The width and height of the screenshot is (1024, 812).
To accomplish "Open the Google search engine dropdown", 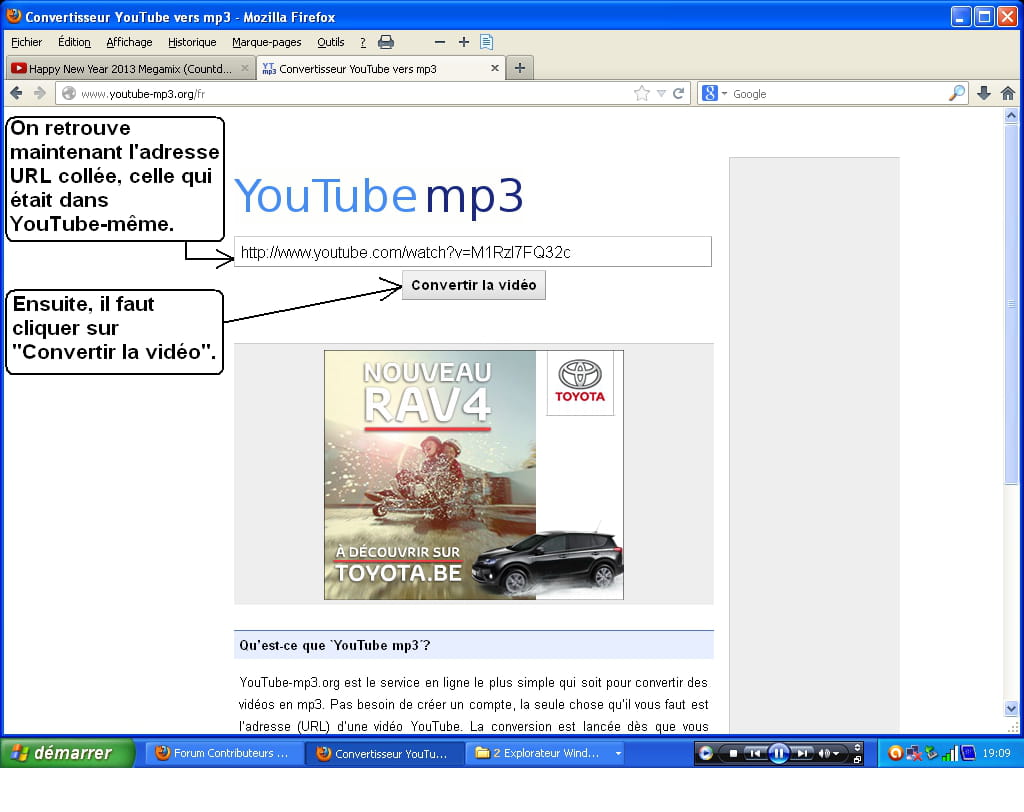I will click(724, 93).
